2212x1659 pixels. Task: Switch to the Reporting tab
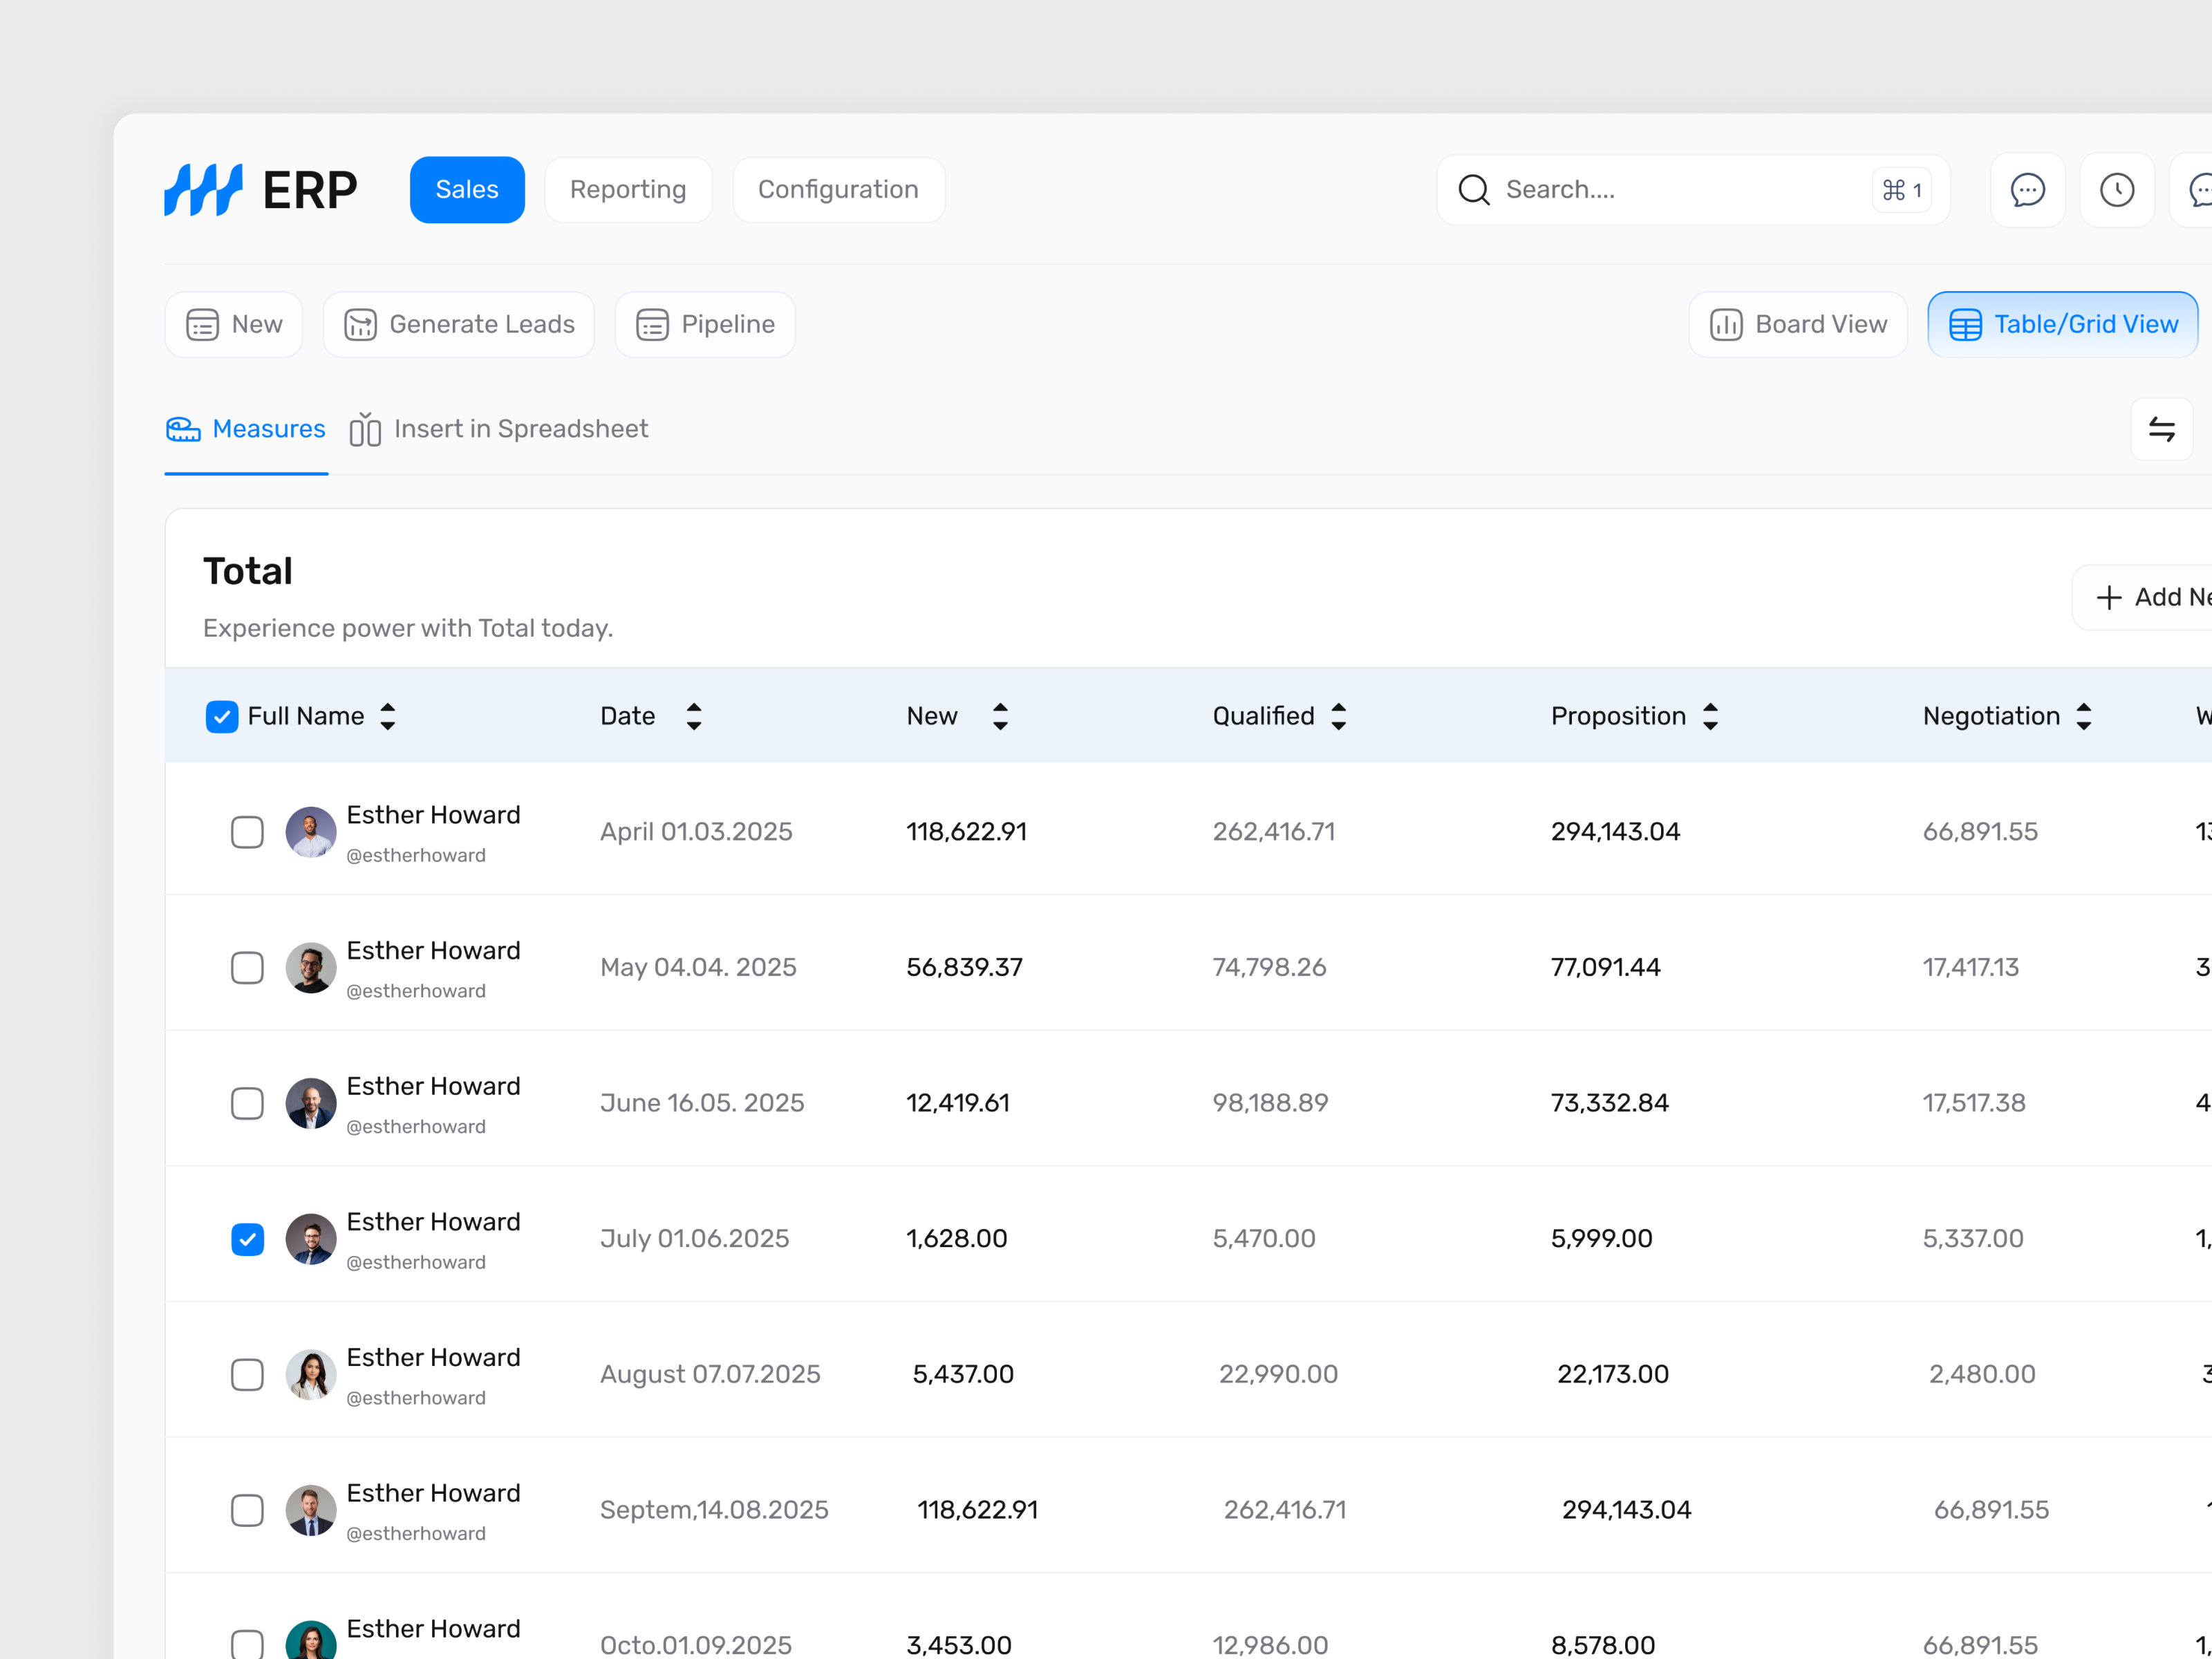tap(628, 189)
